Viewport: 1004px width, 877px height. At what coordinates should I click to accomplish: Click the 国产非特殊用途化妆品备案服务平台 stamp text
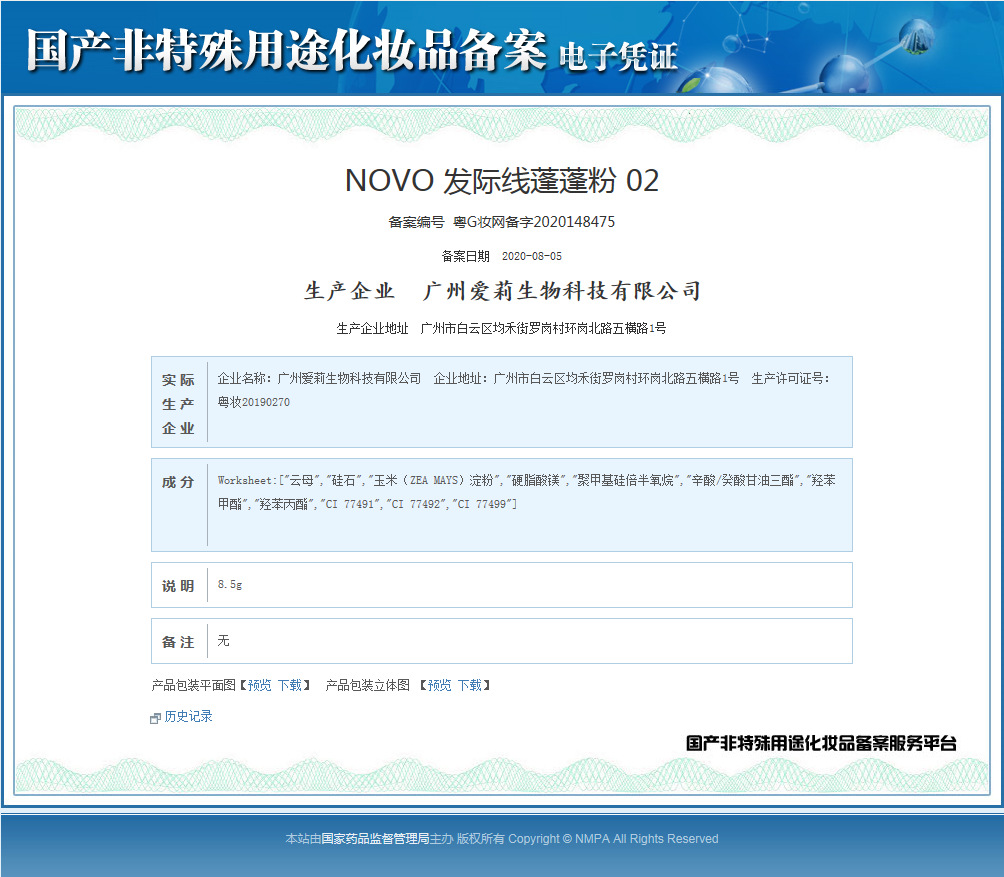821,743
